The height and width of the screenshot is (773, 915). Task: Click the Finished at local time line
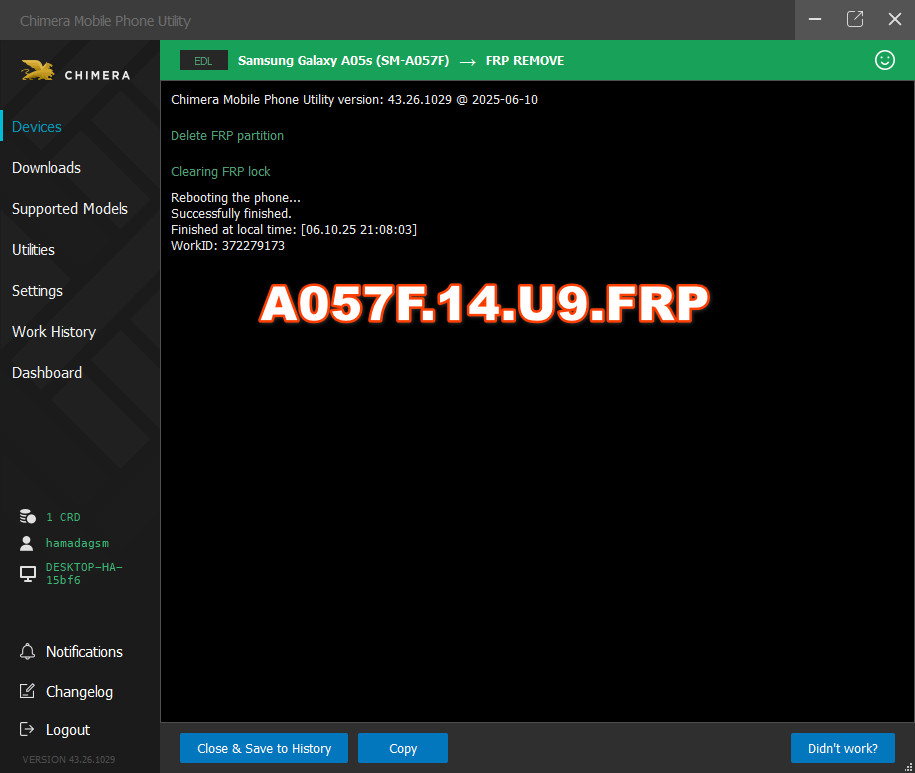click(294, 229)
